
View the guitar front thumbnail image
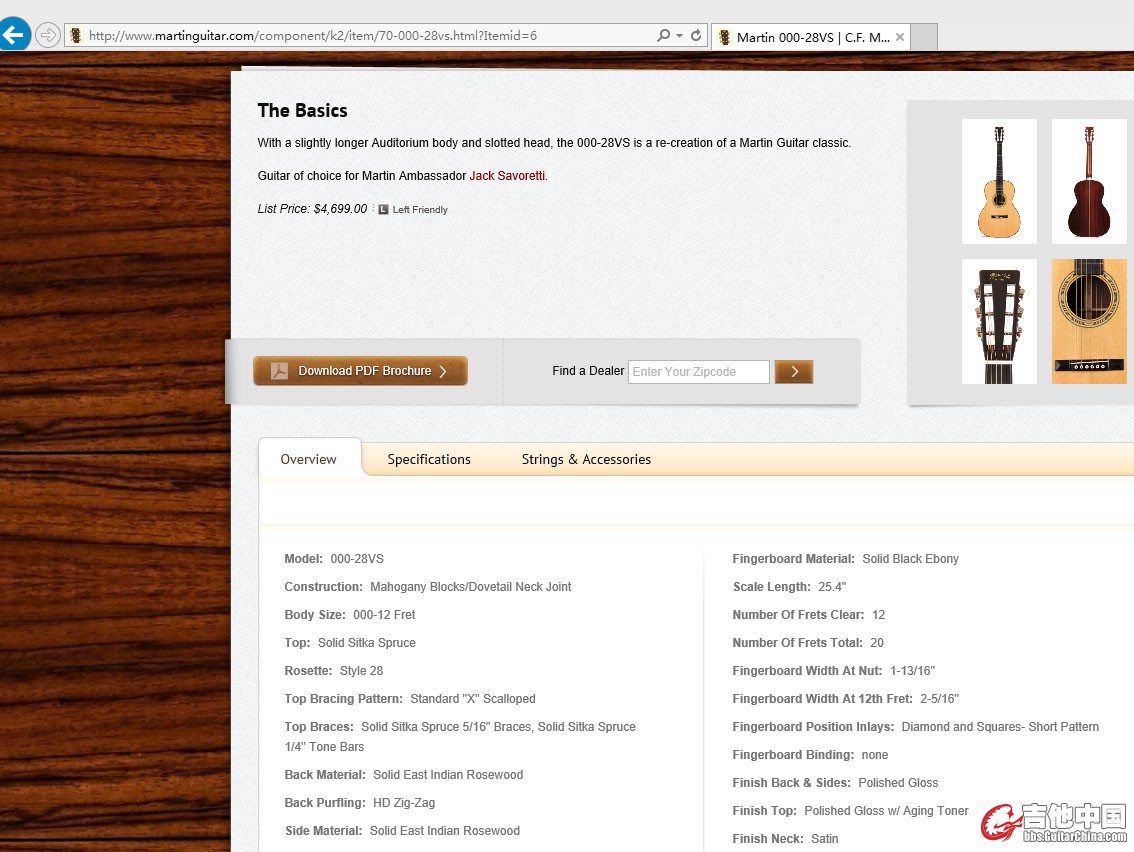(999, 181)
